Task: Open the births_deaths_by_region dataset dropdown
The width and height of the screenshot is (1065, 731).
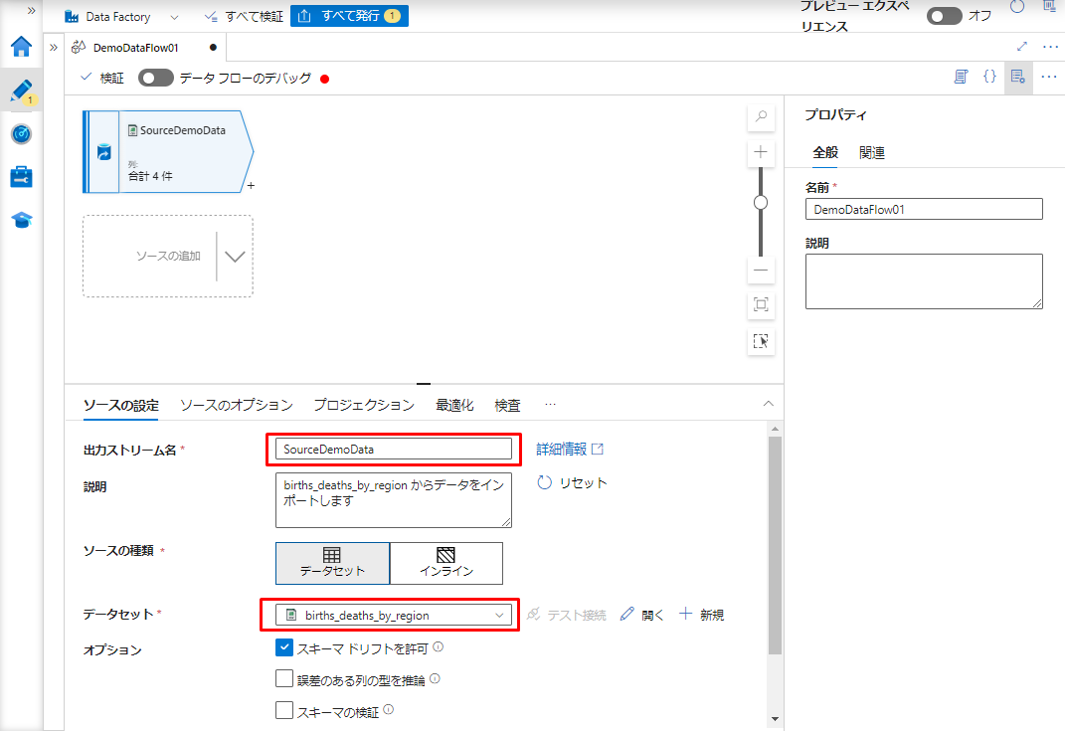Action: tap(393, 615)
